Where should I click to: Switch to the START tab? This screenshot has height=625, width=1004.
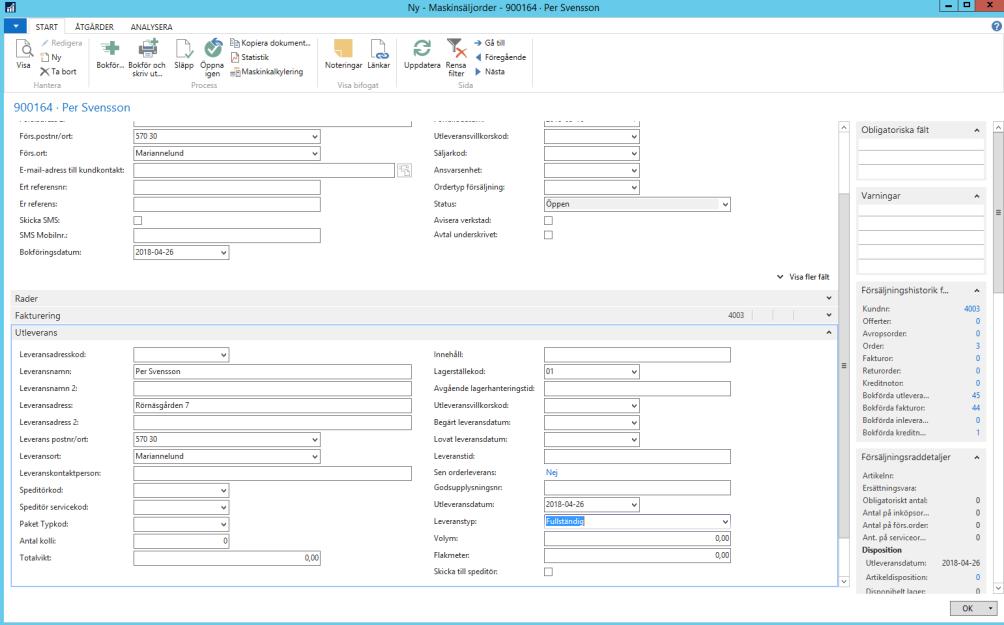pos(47,27)
